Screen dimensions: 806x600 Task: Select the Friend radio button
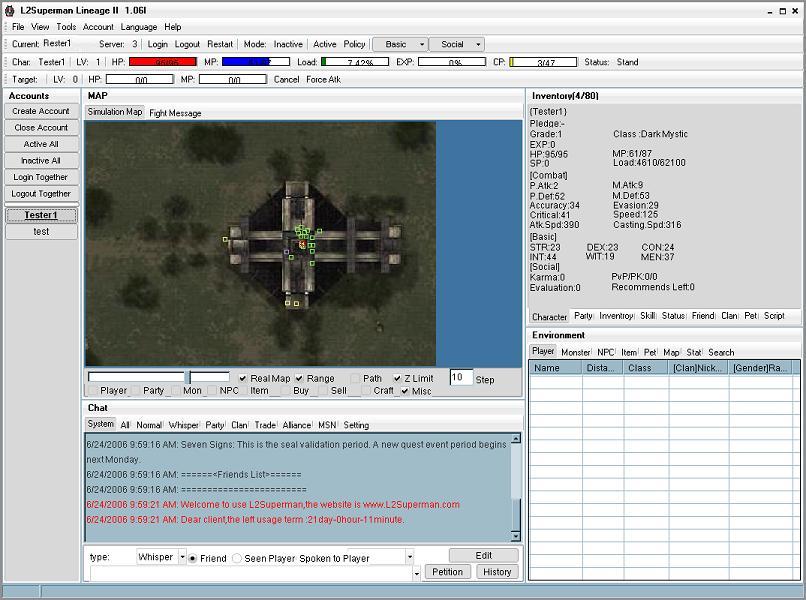tap(193, 558)
